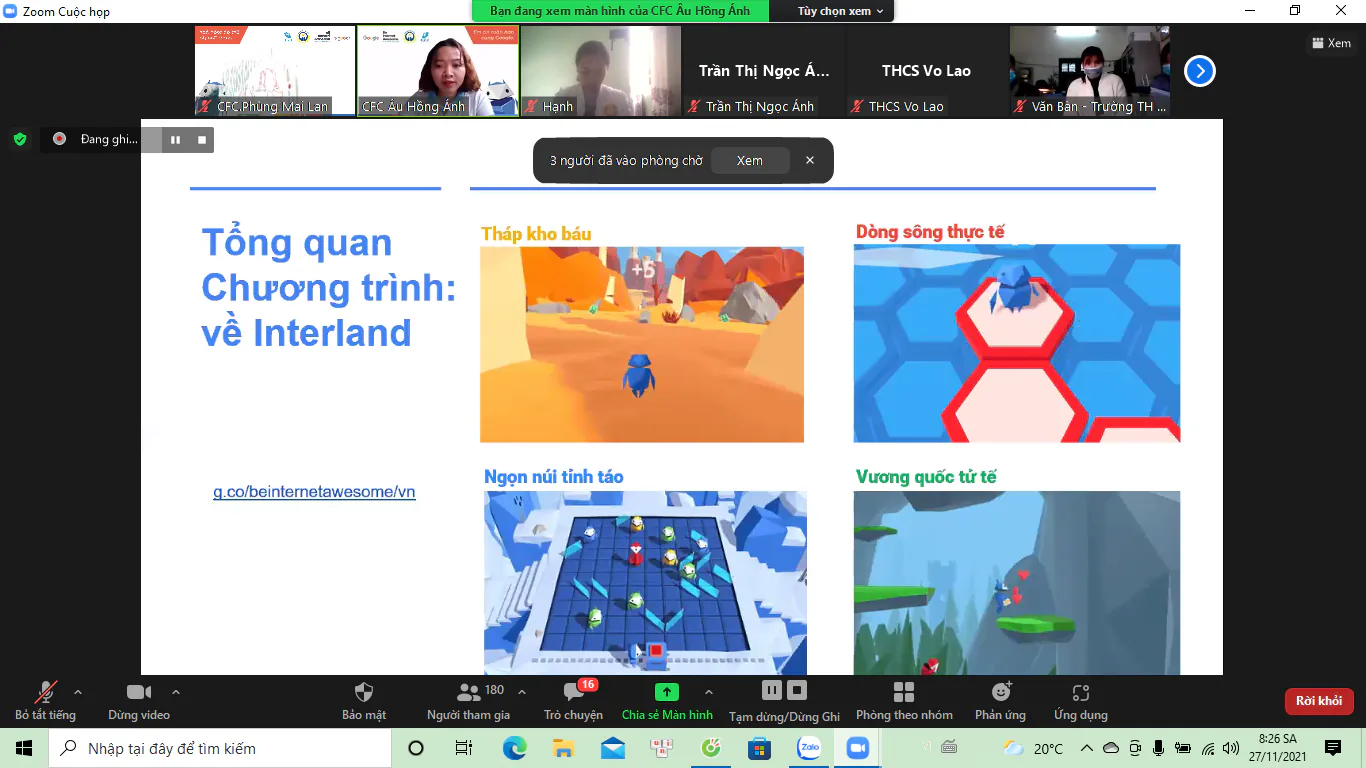Select CFC Phùng Mai Lan video thumbnail

275,71
